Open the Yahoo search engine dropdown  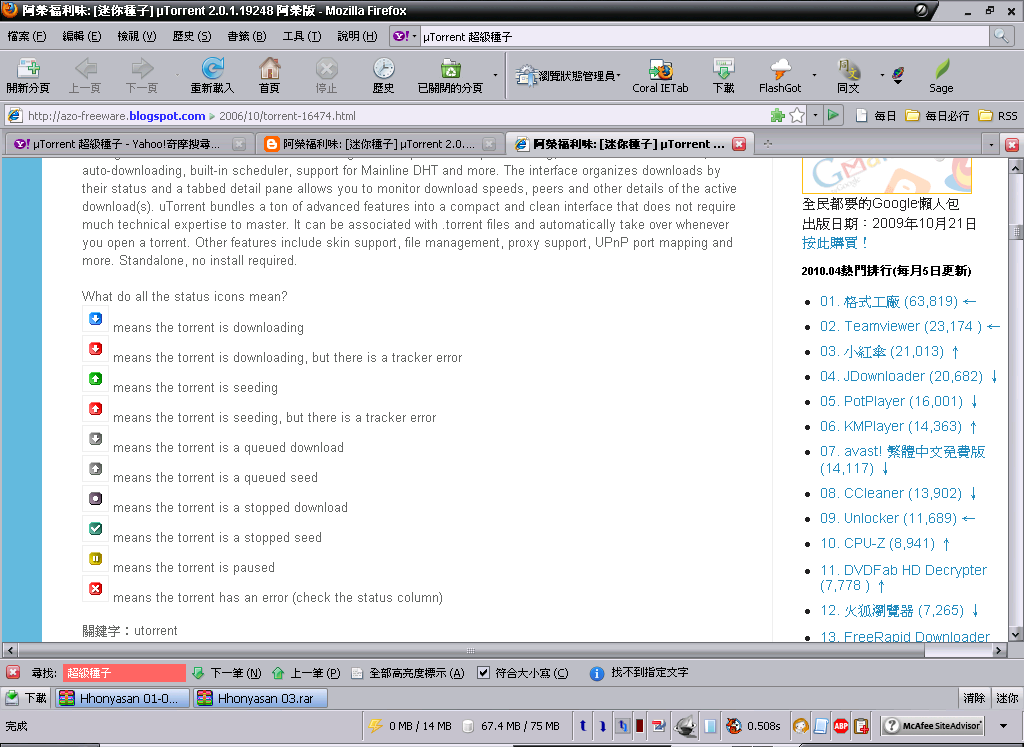(x=404, y=36)
